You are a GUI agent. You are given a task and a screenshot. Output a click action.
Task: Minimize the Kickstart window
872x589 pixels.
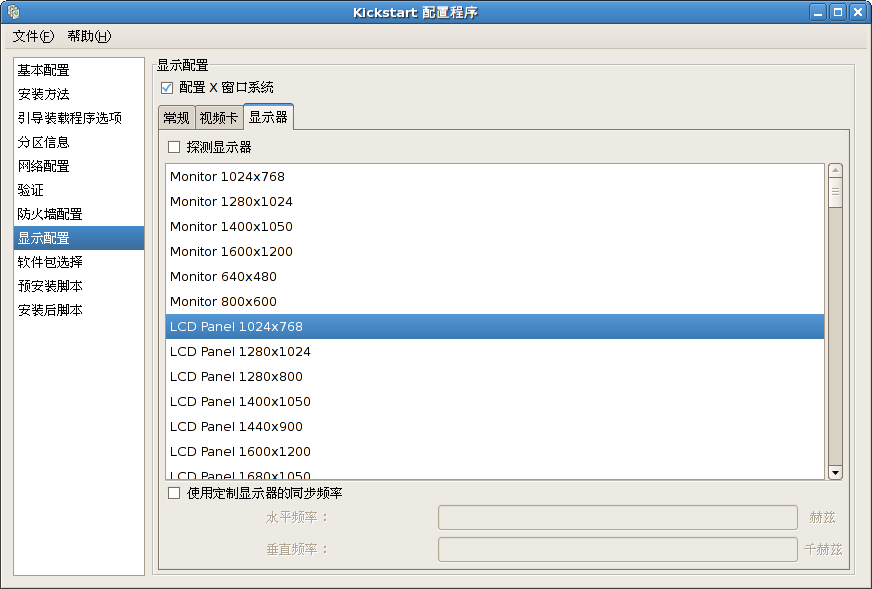click(818, 12)
